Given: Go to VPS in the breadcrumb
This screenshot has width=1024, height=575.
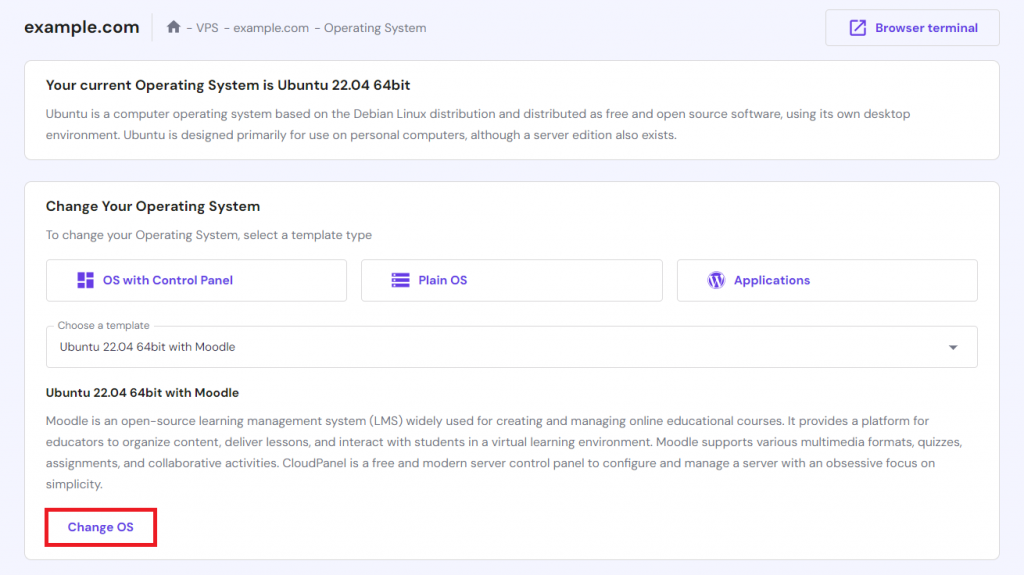Looking at the screenshot, I should click(x=208, y=28).
